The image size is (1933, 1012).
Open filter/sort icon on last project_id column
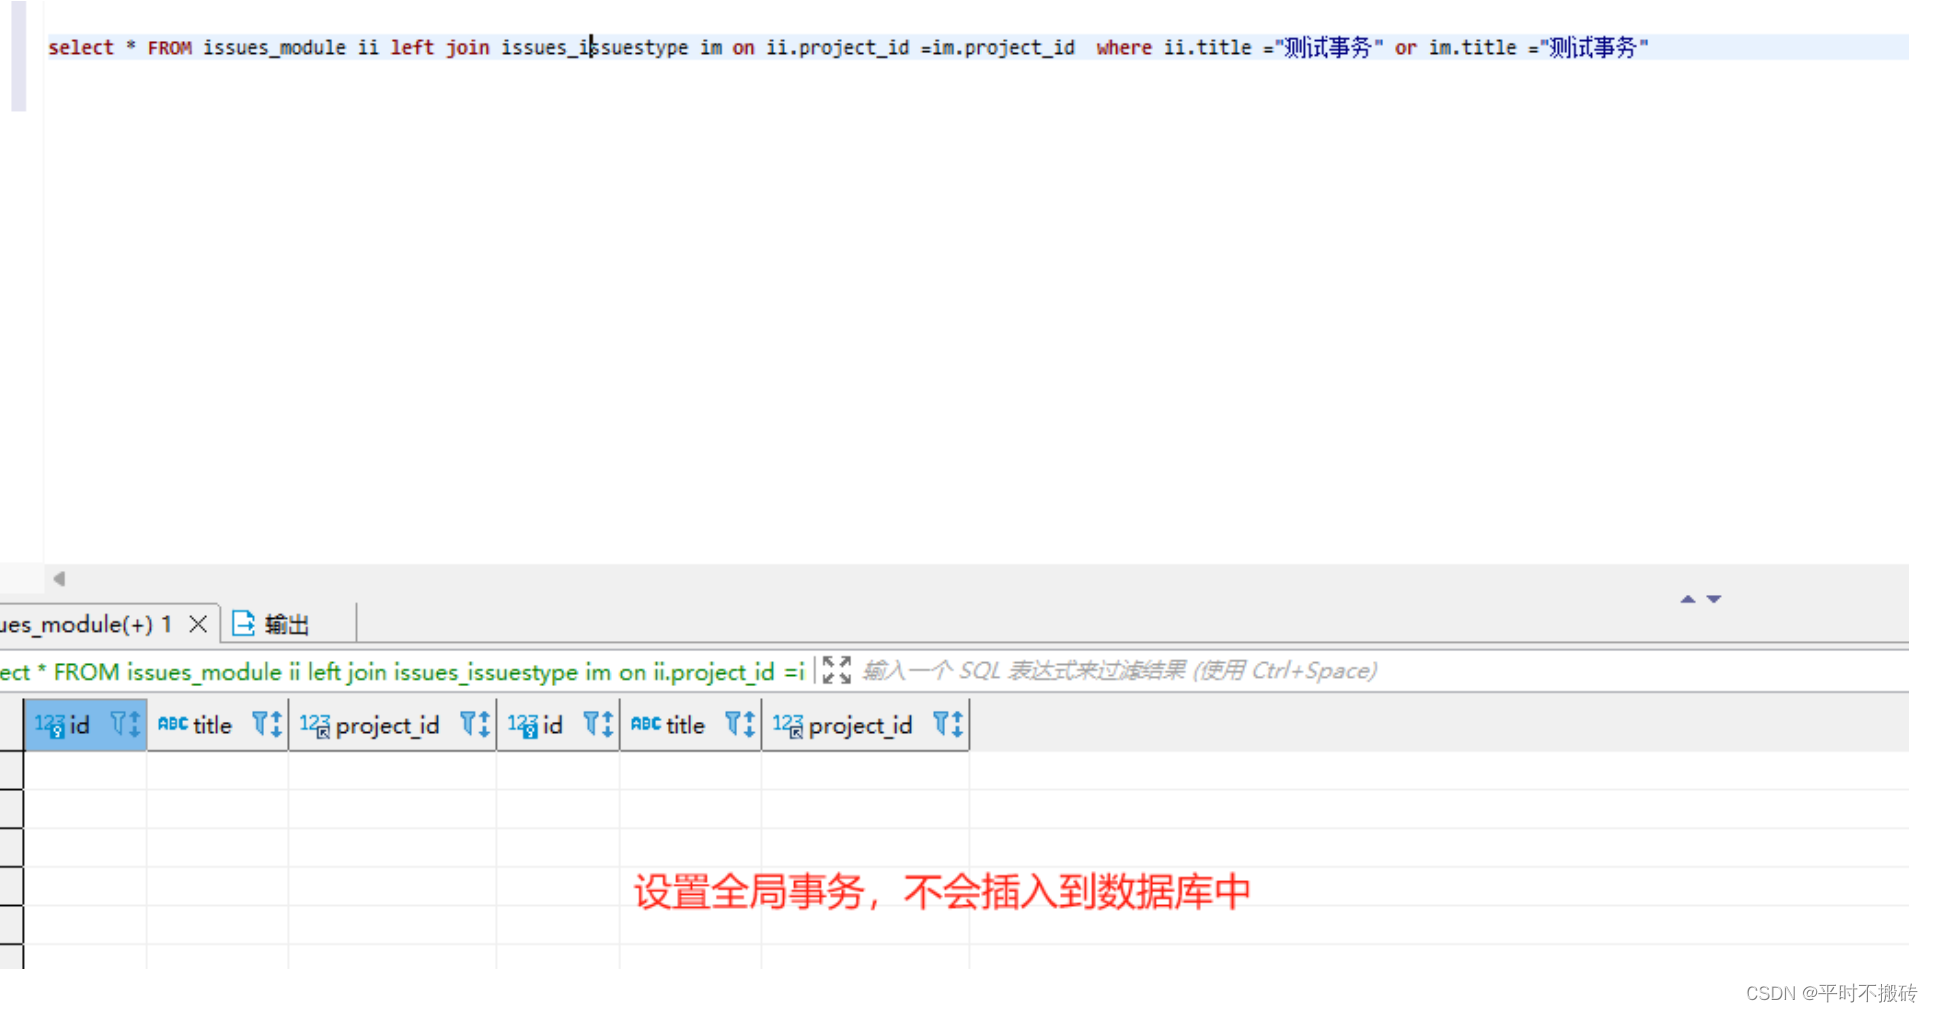tap(948, 724)
